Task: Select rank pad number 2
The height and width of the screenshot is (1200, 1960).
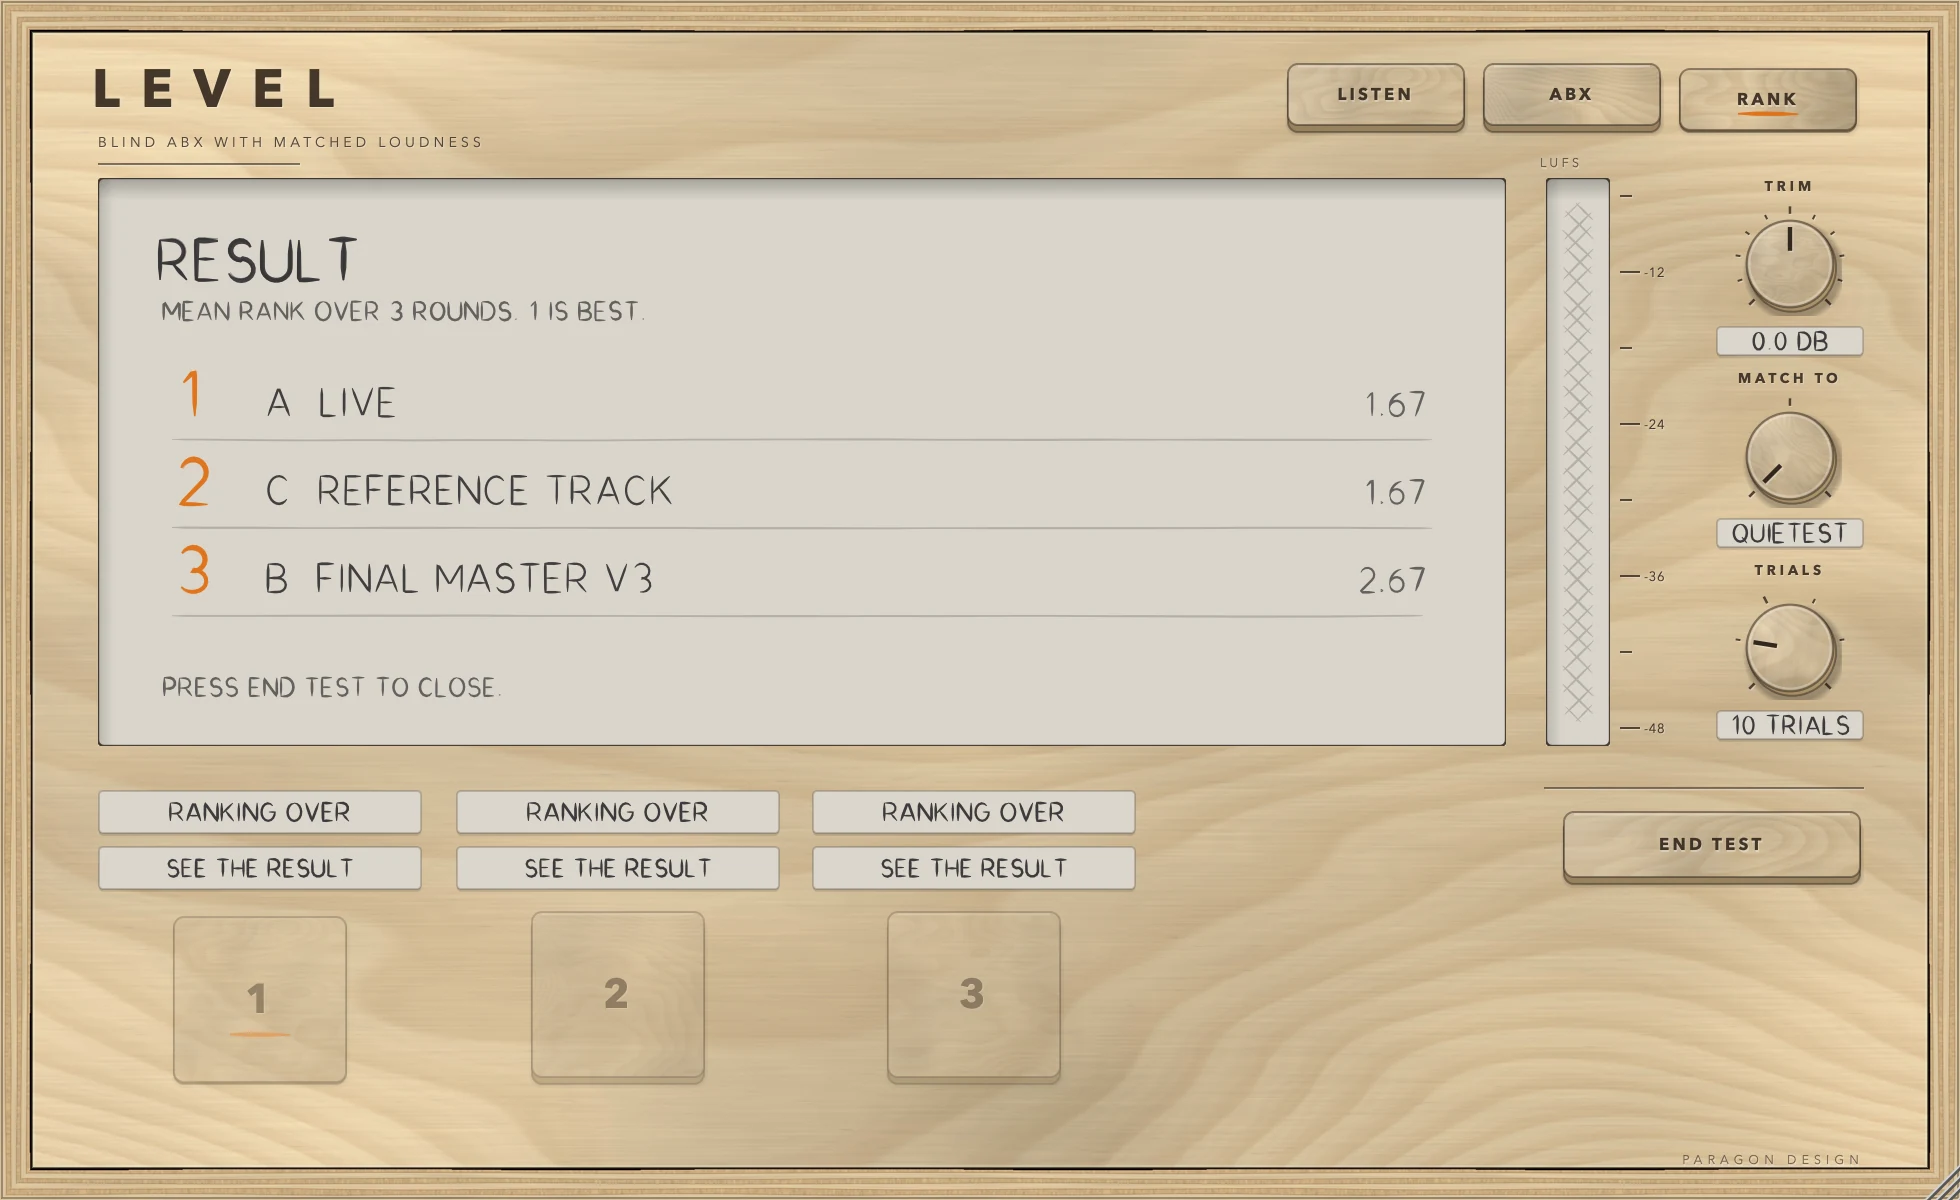Action: point(617,995)
